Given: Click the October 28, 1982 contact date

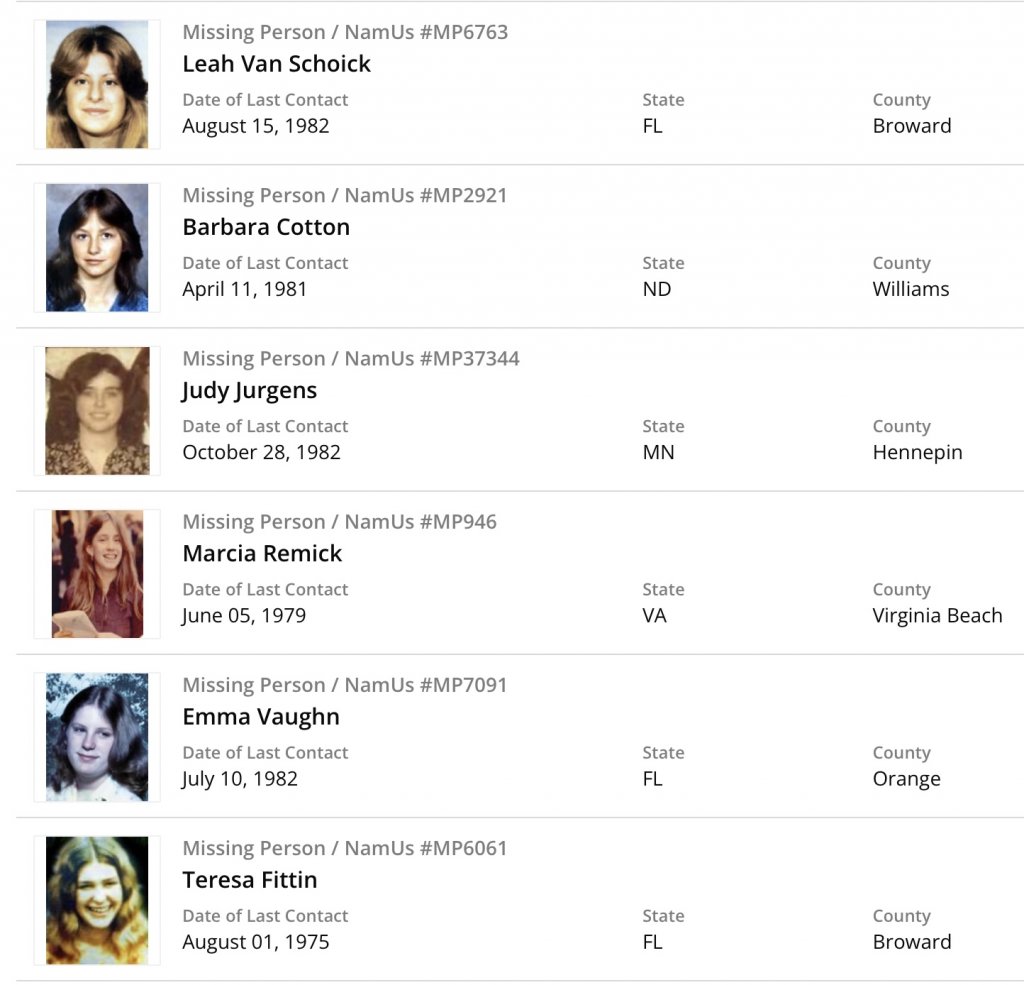Looking at the screenshot, I should pyautogui.click(x=261, y=452).
